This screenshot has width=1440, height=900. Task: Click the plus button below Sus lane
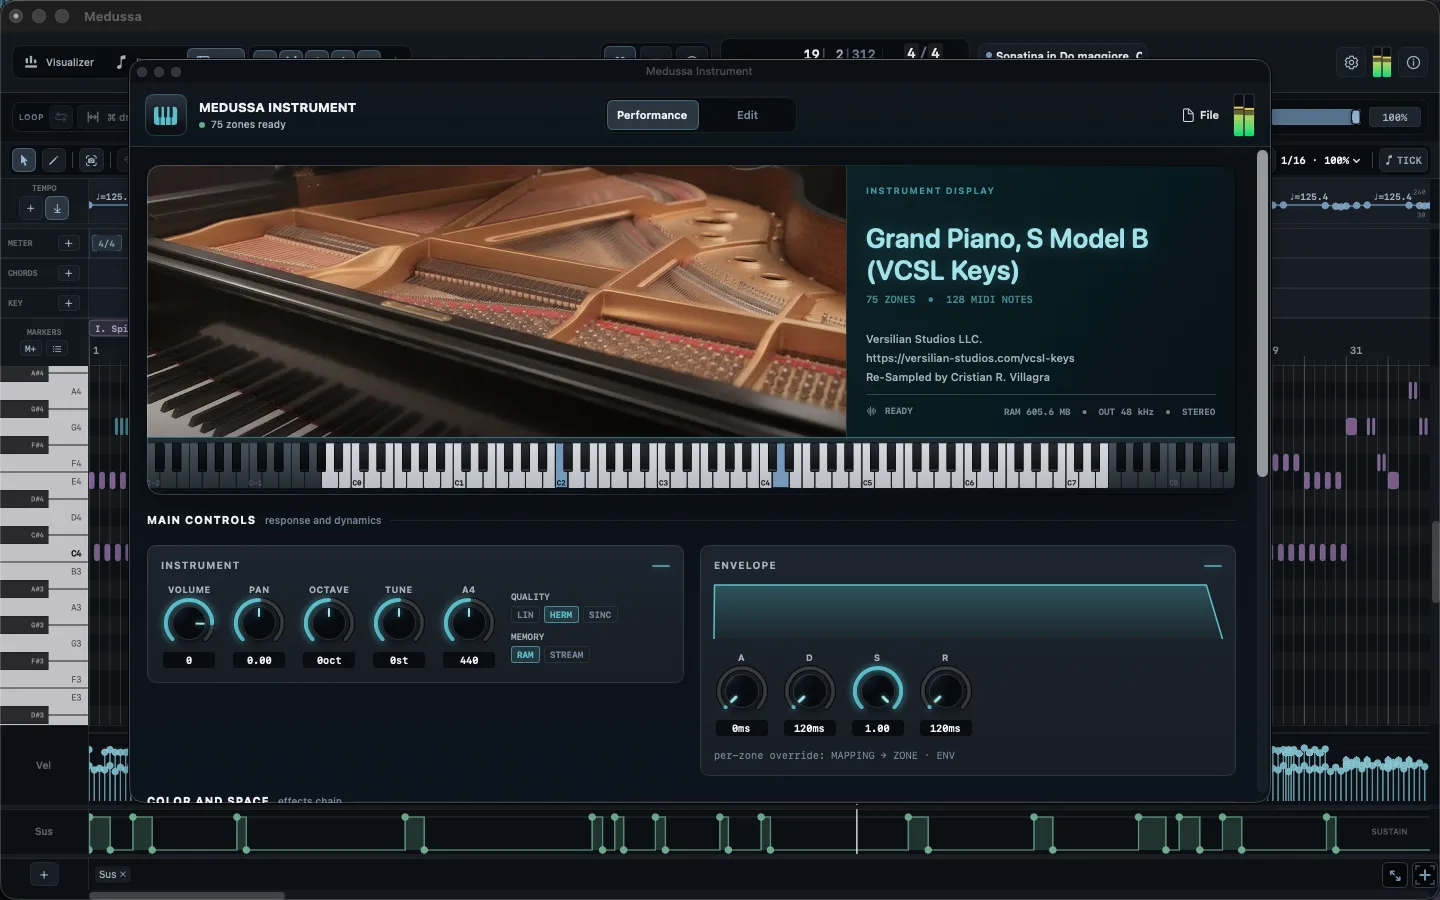coord(44,875)
